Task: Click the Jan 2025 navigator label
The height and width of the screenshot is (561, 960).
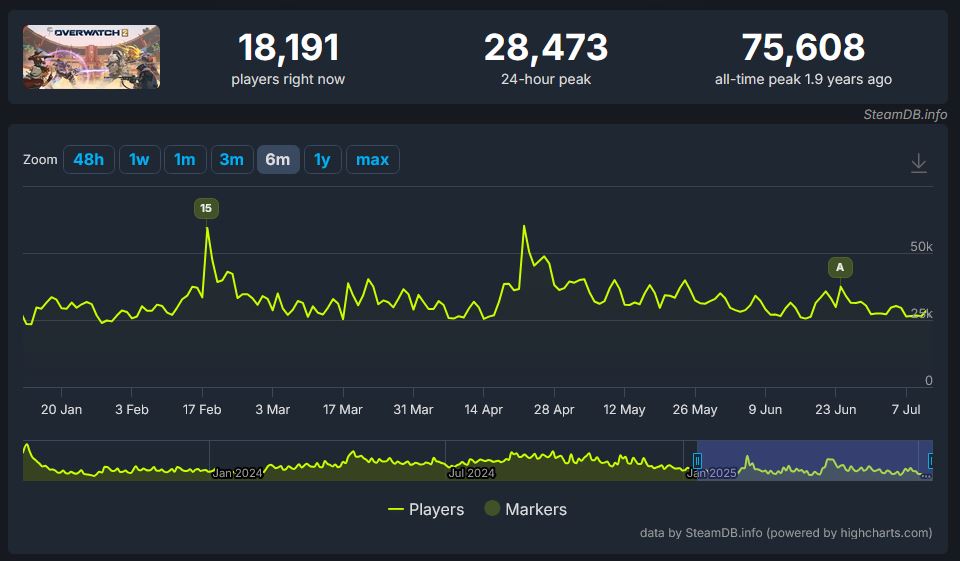Action: [x=711, y=473]
